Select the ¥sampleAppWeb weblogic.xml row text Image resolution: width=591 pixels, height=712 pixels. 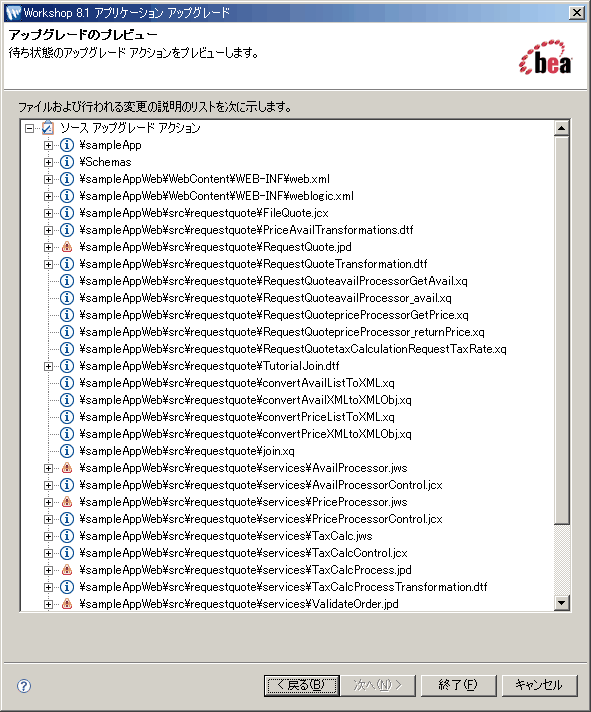(216, 196)
